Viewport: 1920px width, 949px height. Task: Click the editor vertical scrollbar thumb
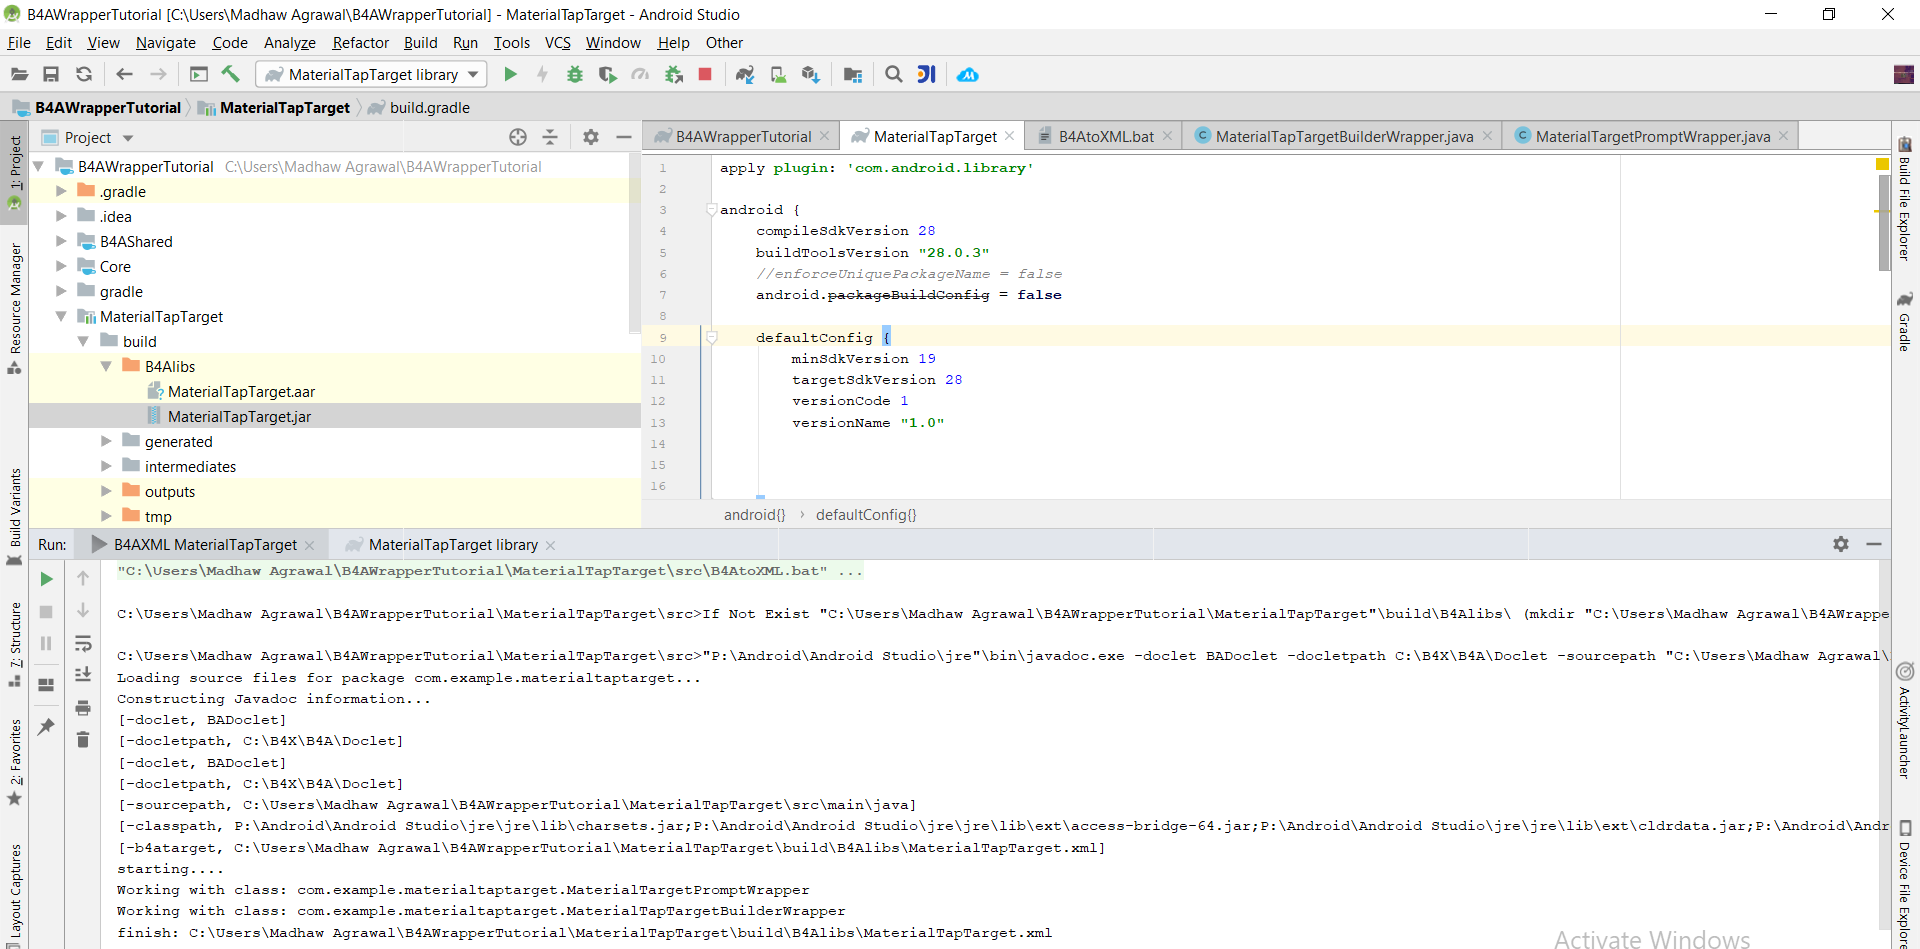tap(1883, 221)
